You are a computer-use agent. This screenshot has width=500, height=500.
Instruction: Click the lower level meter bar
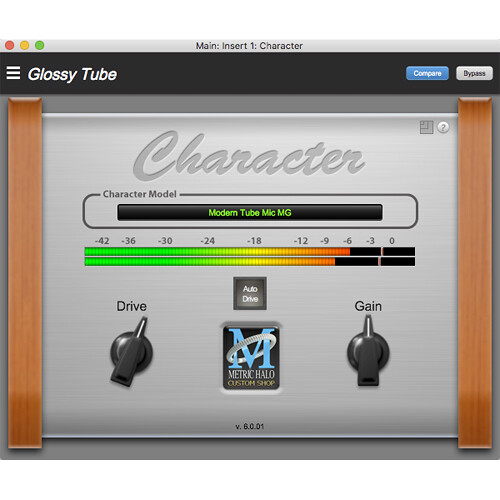click(250, 261)
